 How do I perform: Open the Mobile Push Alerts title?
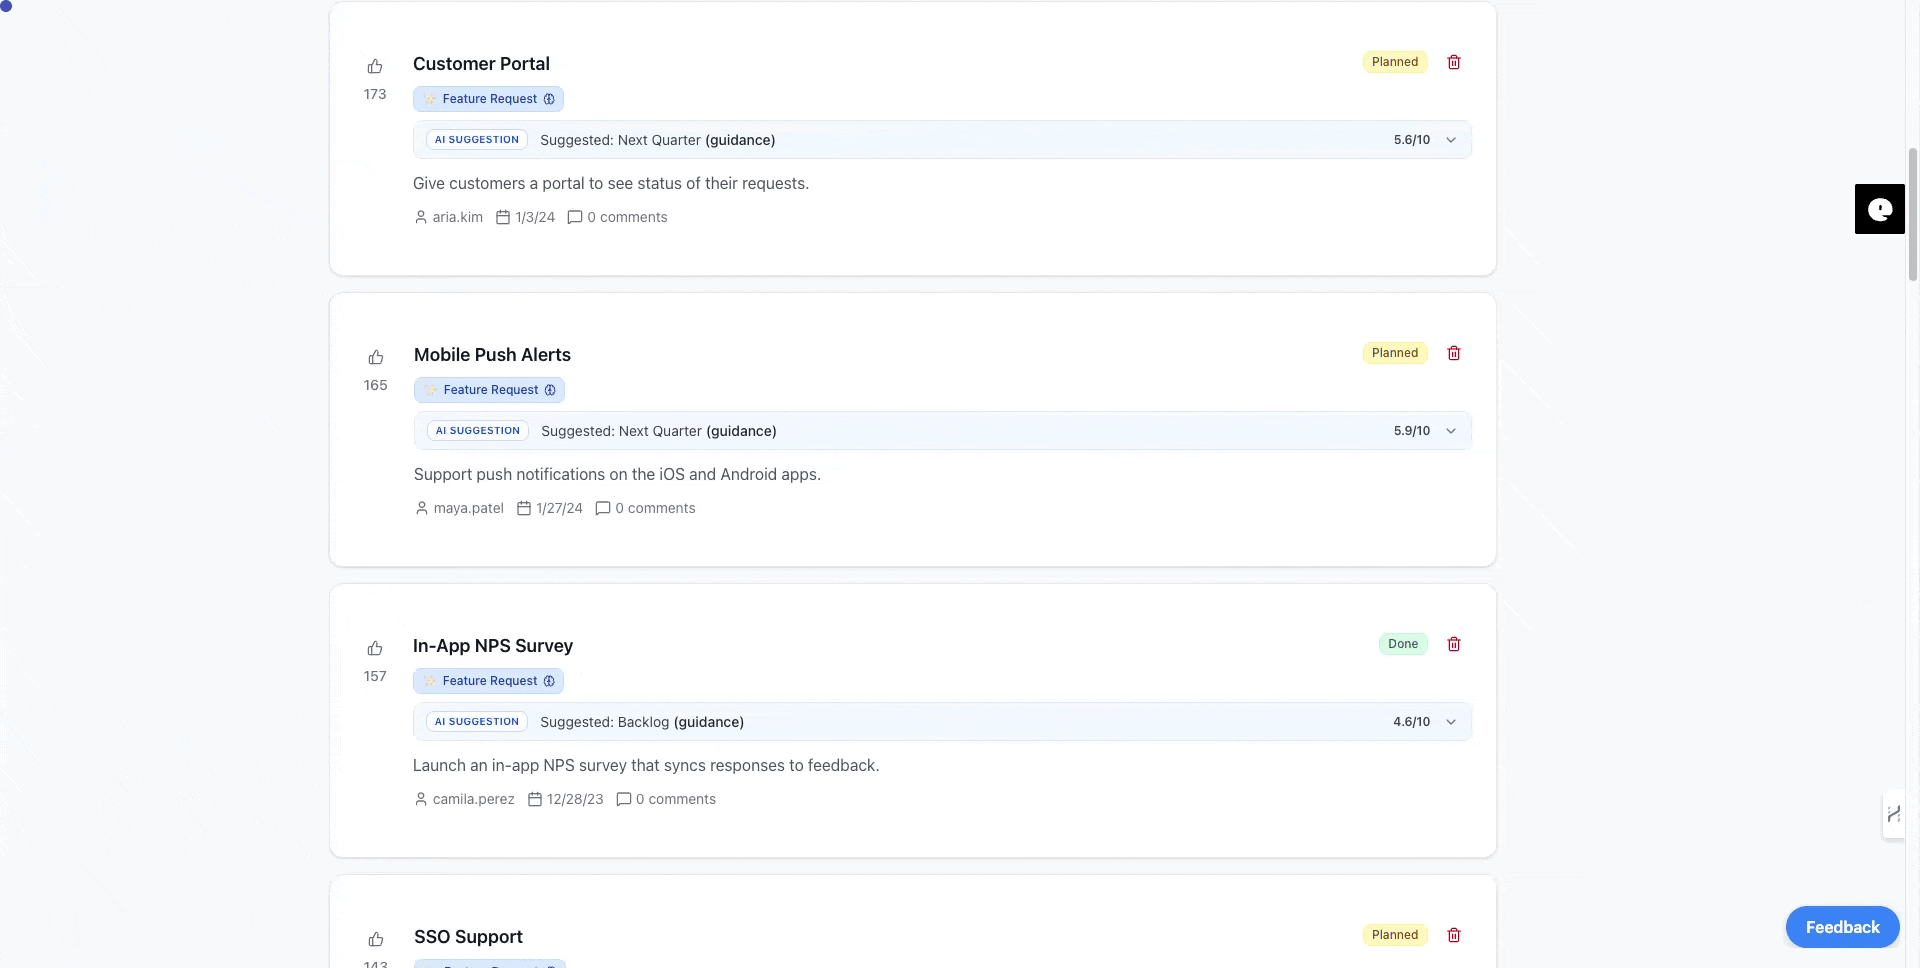point(492,355)
